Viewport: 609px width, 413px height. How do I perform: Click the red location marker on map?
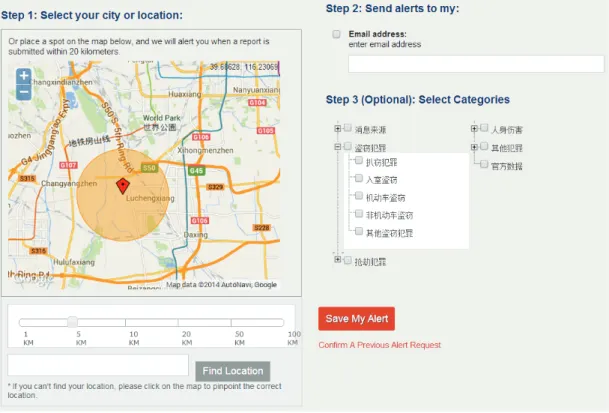click(x=123, y=186)
